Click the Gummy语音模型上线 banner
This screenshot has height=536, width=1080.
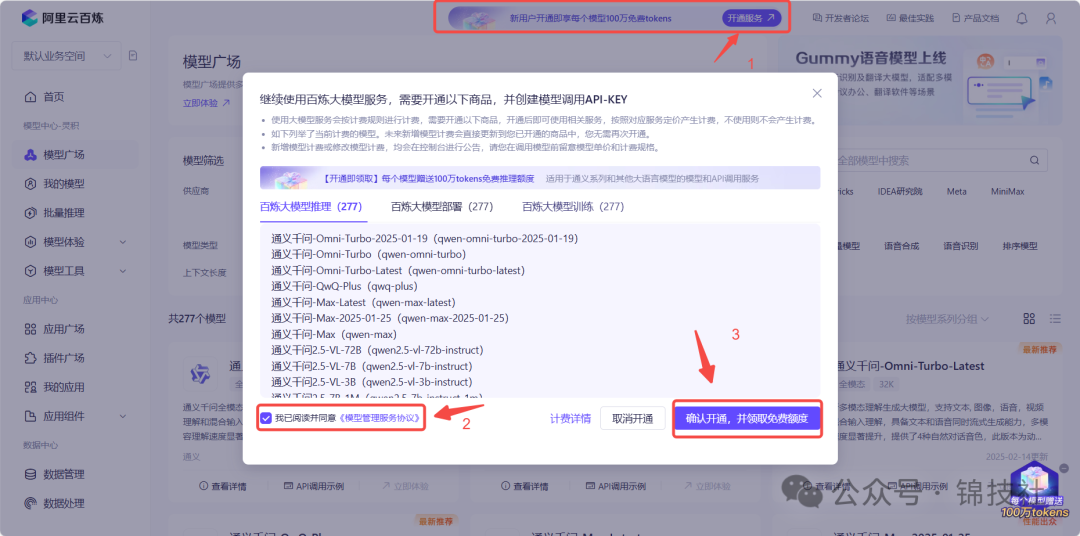(921, 81)
